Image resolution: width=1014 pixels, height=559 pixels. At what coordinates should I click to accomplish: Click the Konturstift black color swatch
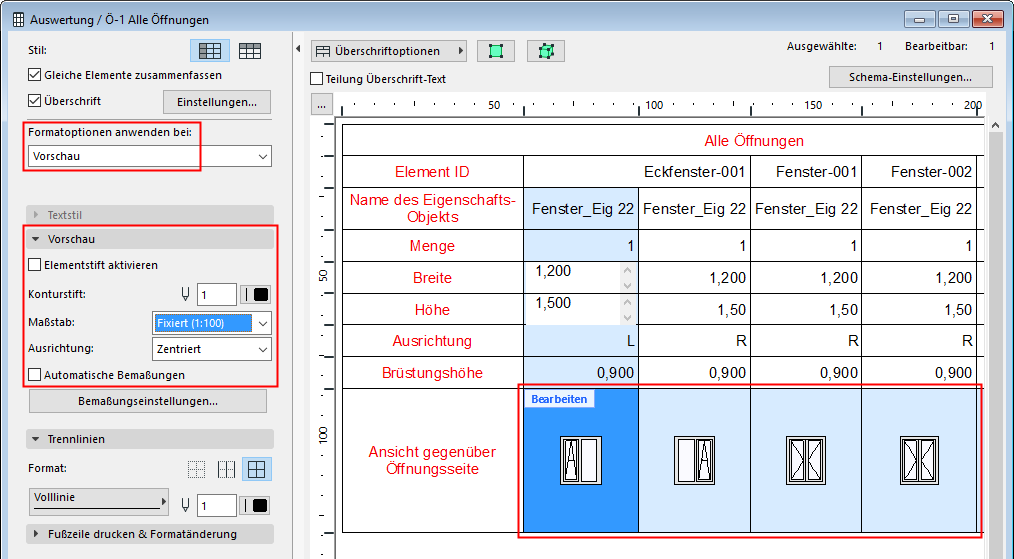[257, 295]
